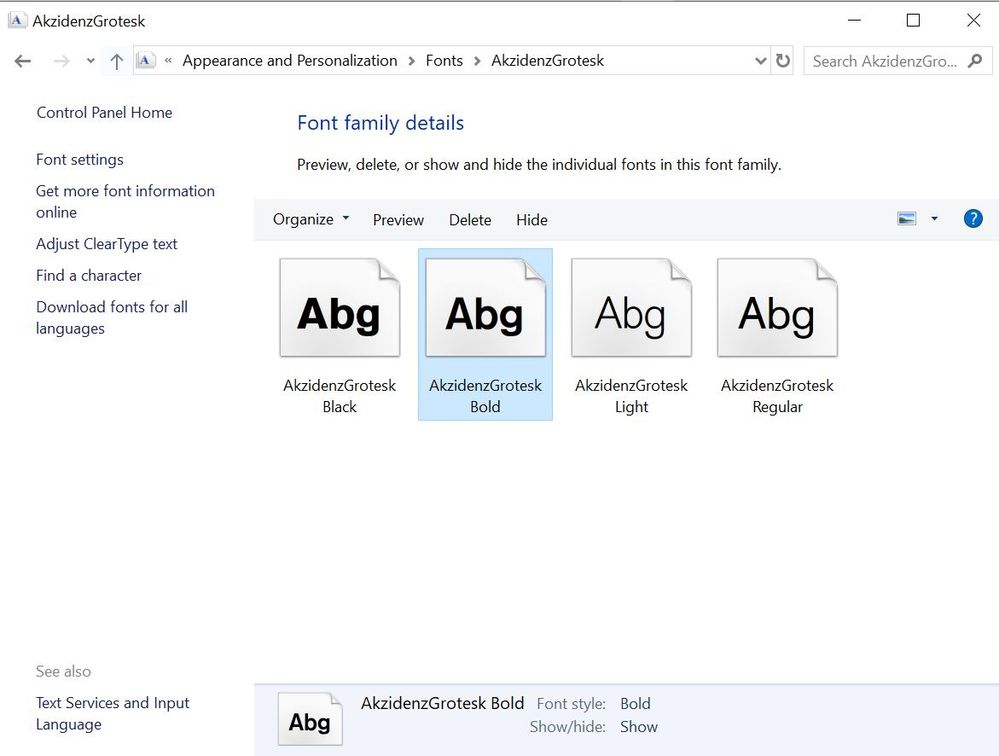Click AkzidenzGrotesk in the breadcrumb path

point(547,61)
